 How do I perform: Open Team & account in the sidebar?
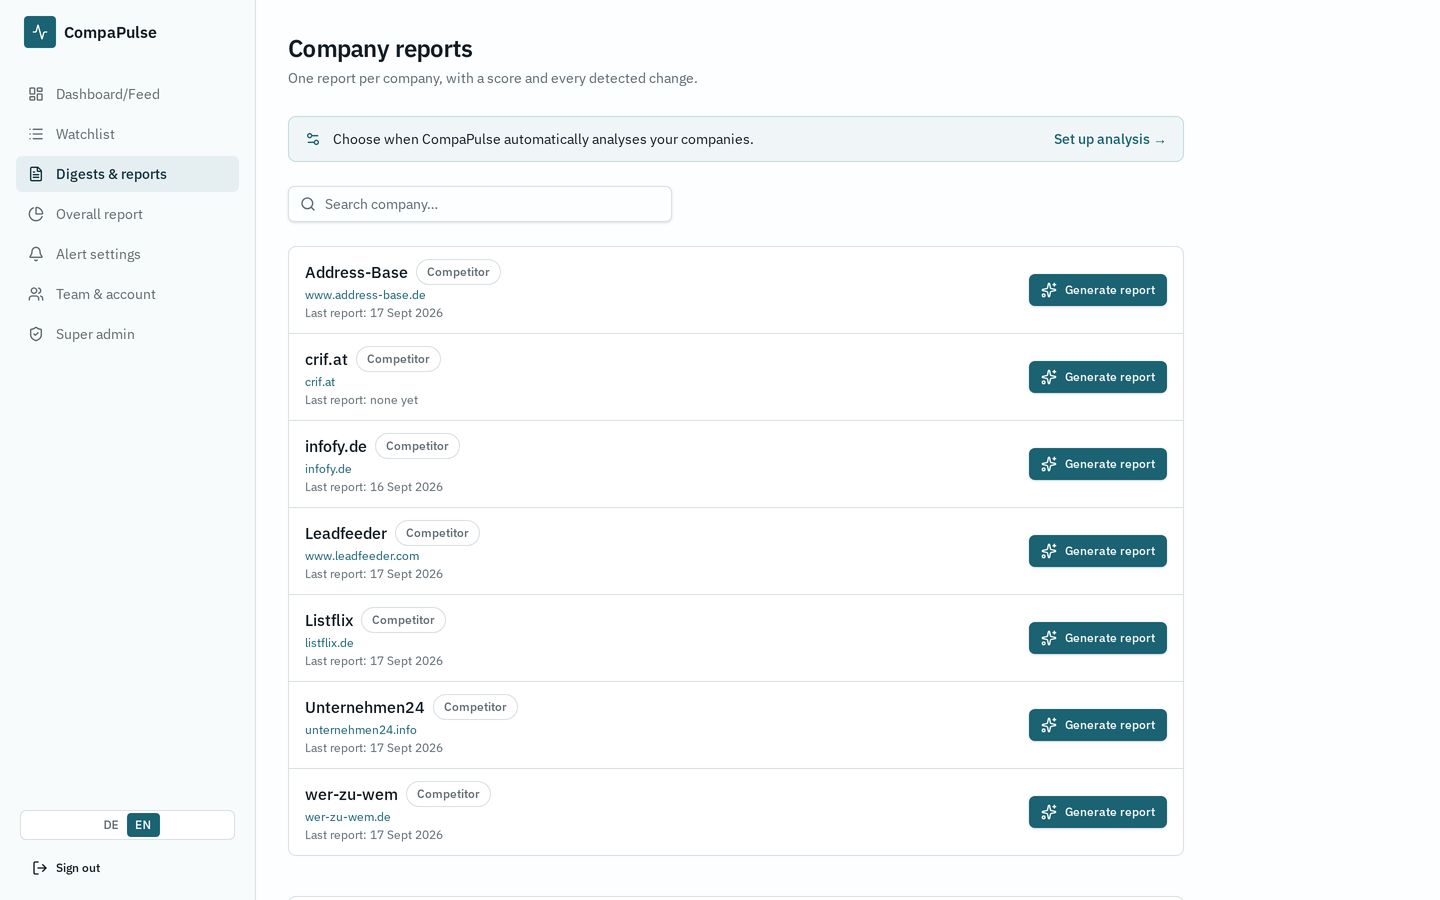(x=127, y=294)
